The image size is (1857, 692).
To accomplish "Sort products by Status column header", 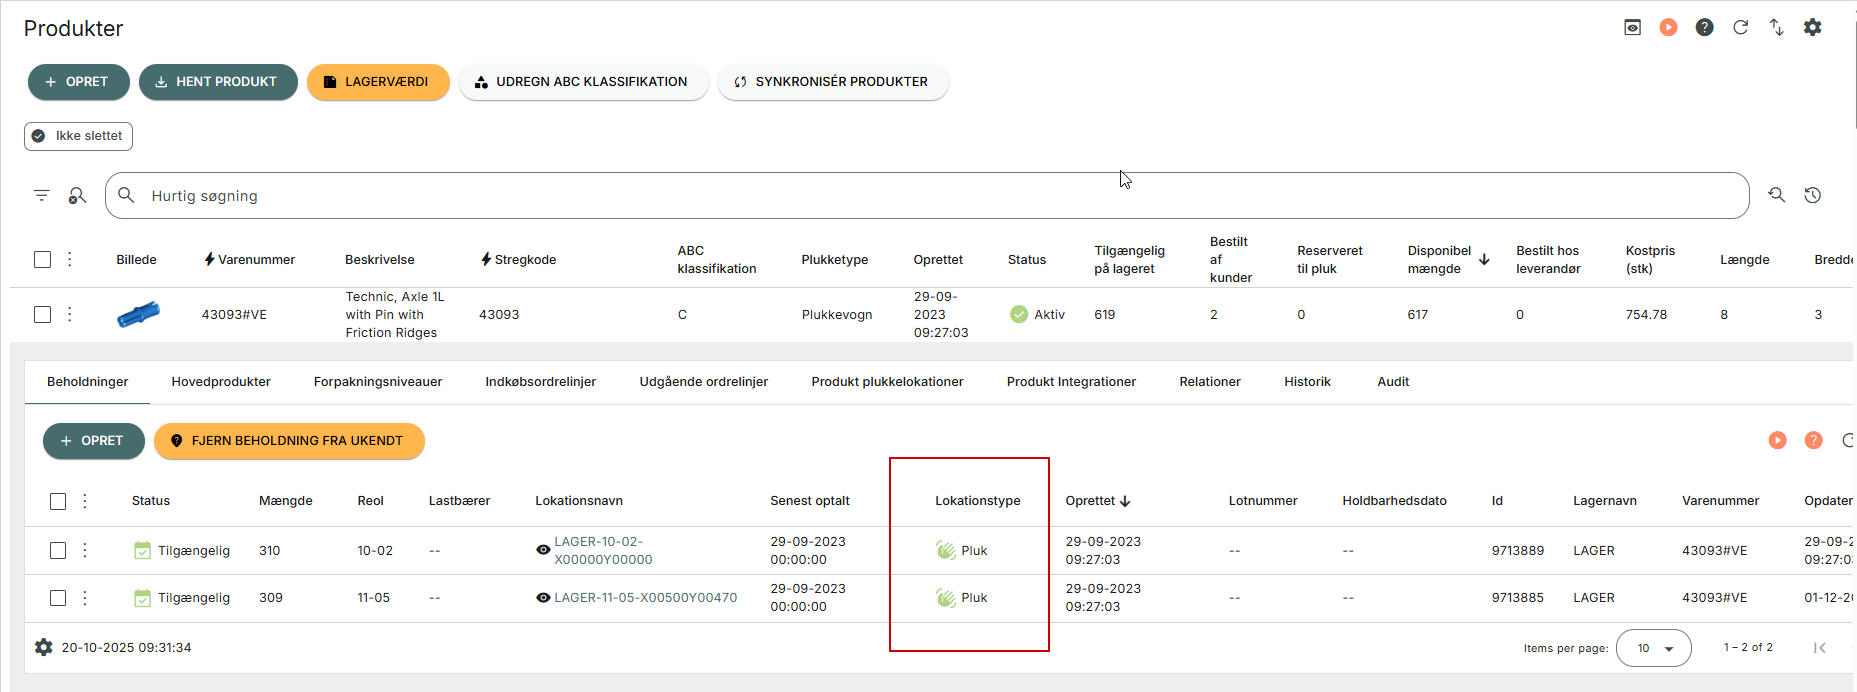I will (1027, 259).
